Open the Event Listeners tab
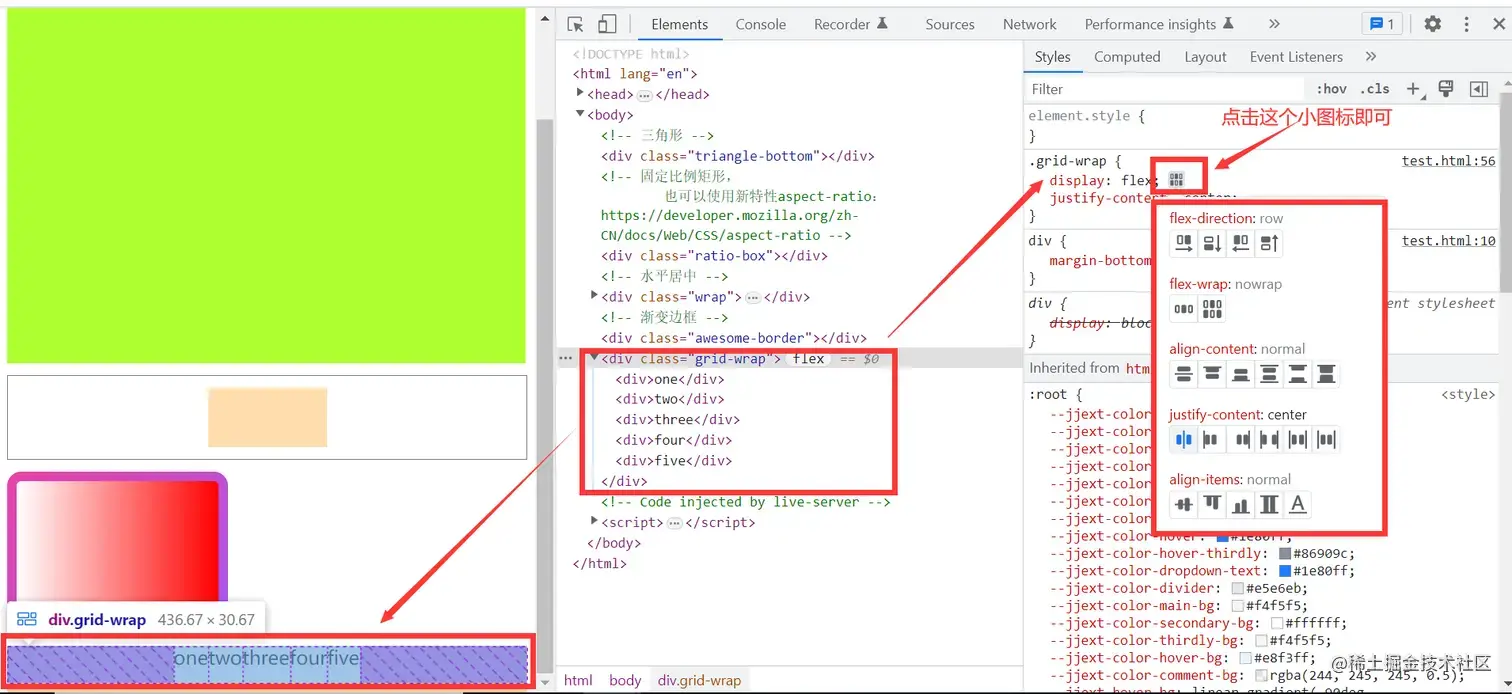 pos(1296,57)
